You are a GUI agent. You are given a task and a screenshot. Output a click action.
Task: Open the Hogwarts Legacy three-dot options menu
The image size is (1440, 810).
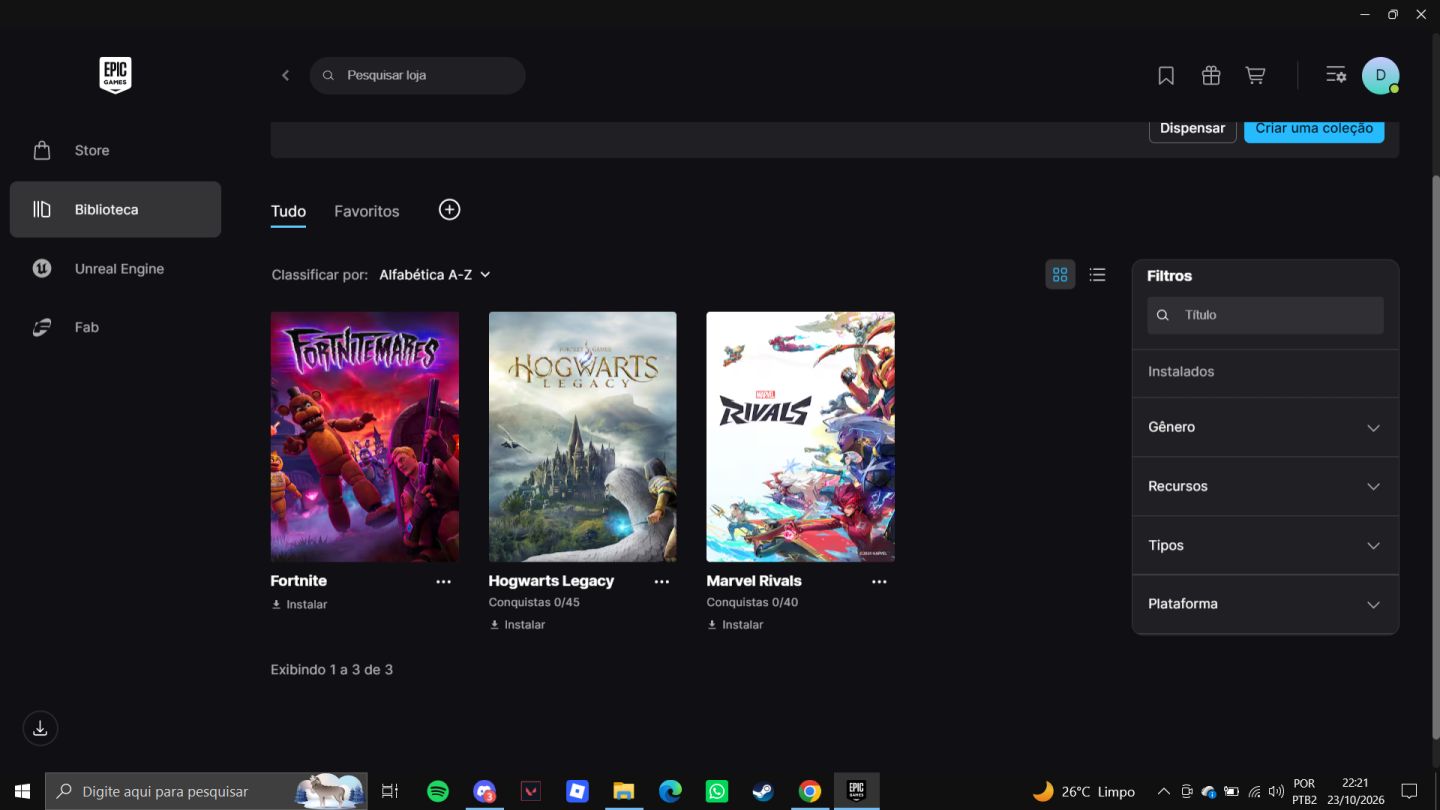tap(662, 582)
